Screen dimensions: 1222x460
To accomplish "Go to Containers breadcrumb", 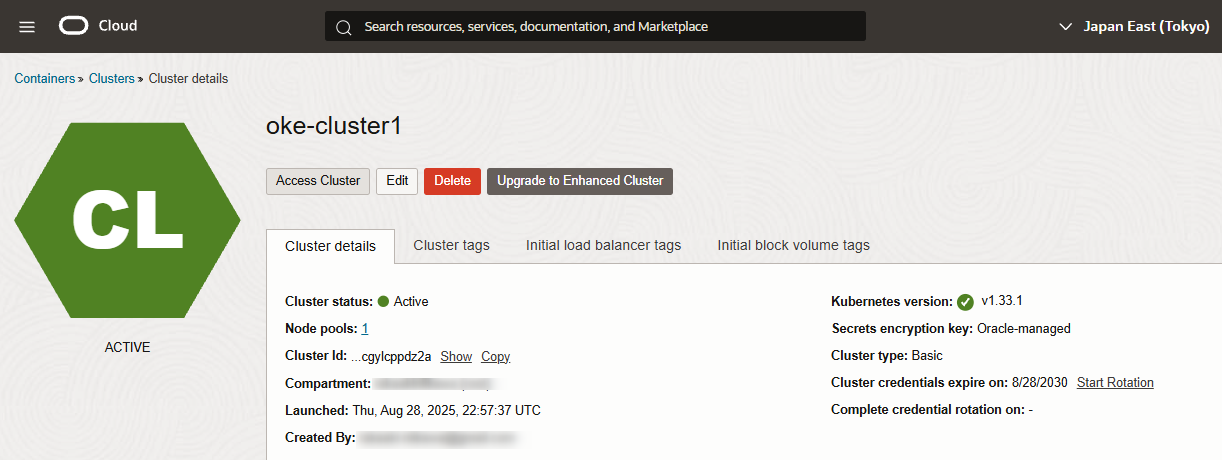I will coord(44,78).
